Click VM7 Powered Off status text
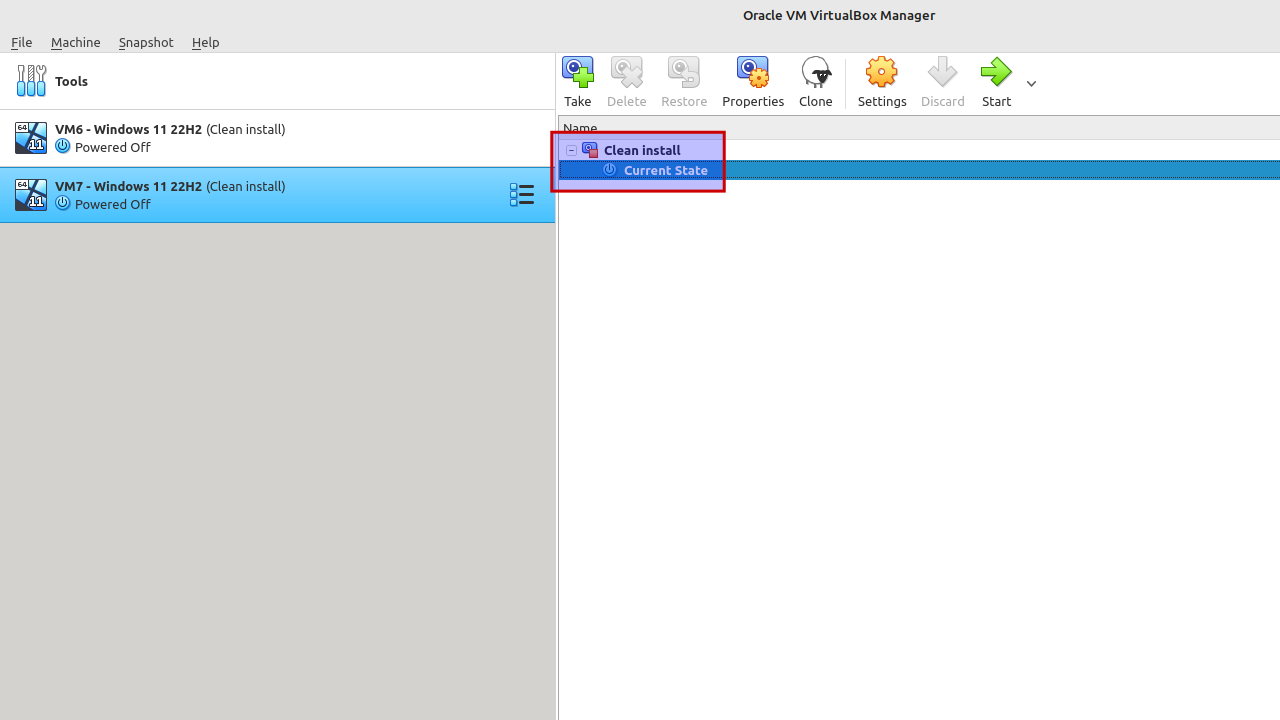Screen dimensions: 1280x720 point(112,204)
